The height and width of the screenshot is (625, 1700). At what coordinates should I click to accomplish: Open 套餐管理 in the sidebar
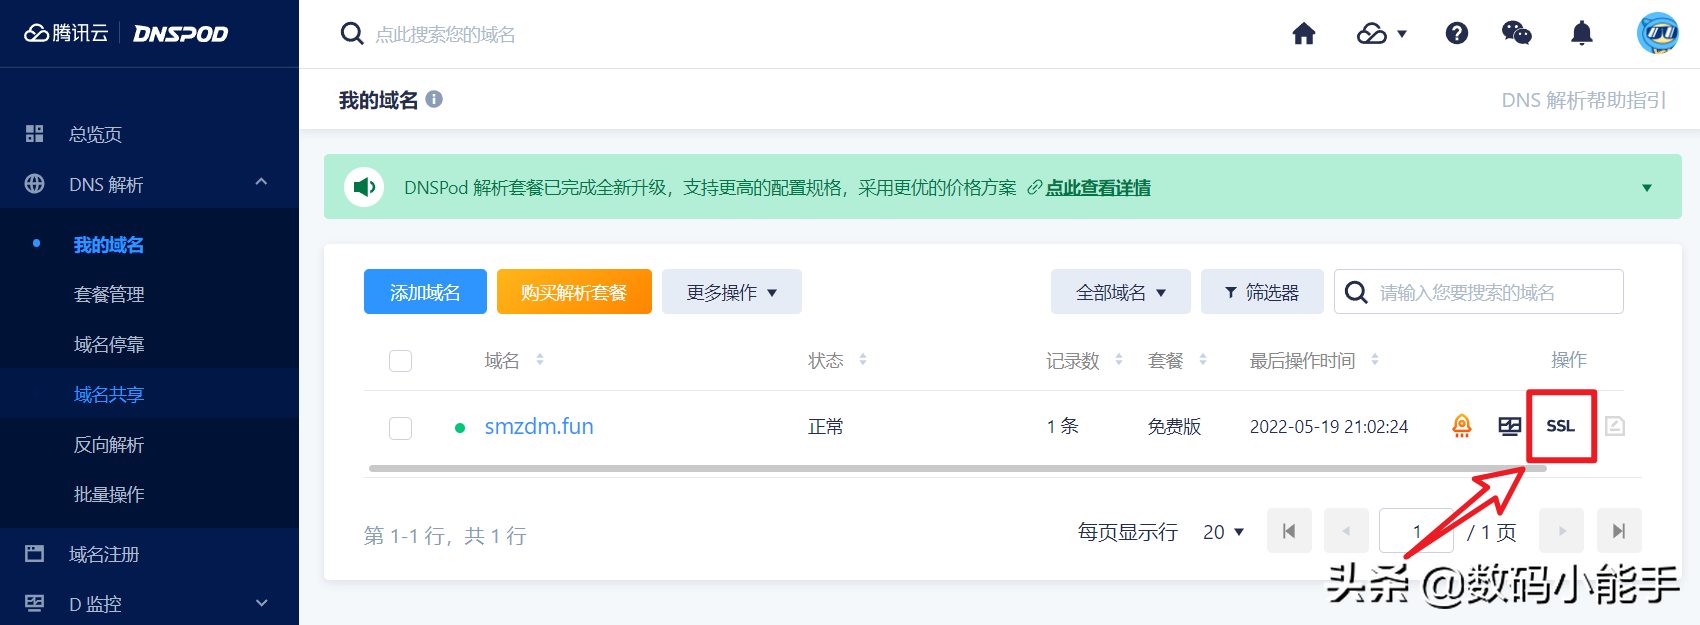109,294
